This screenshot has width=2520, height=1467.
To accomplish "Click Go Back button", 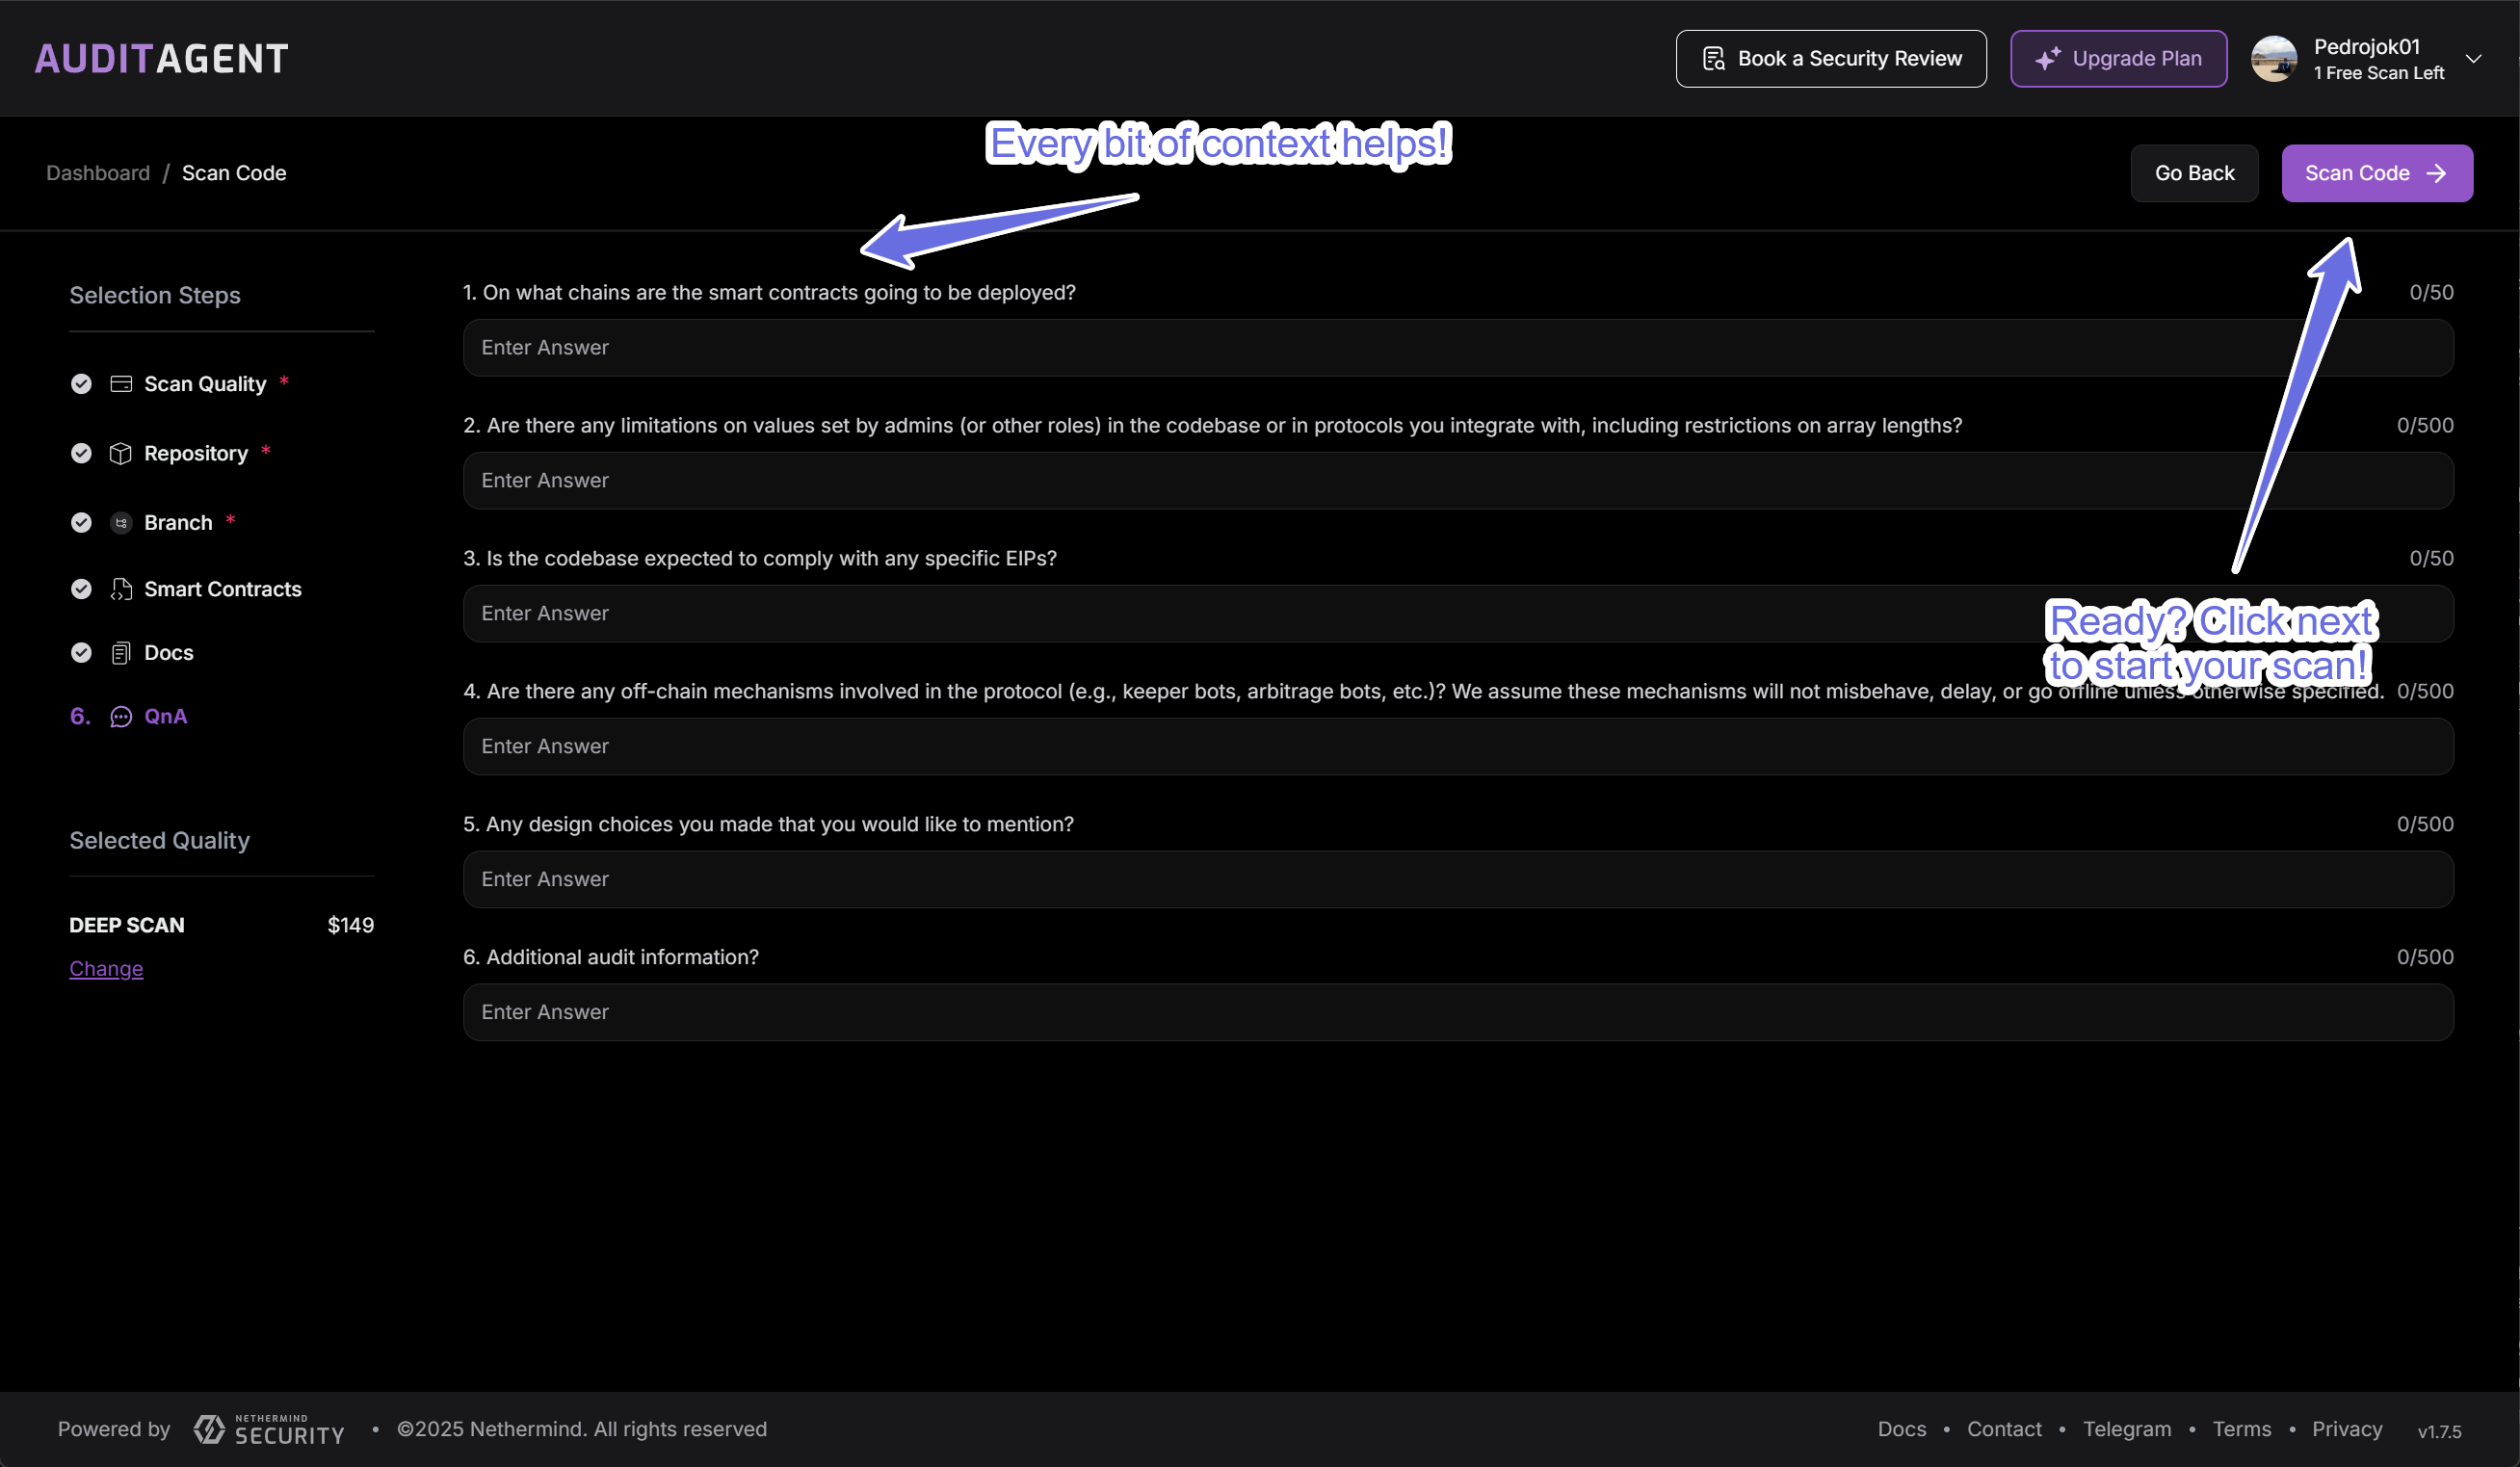I will [x=2194, y=173].
